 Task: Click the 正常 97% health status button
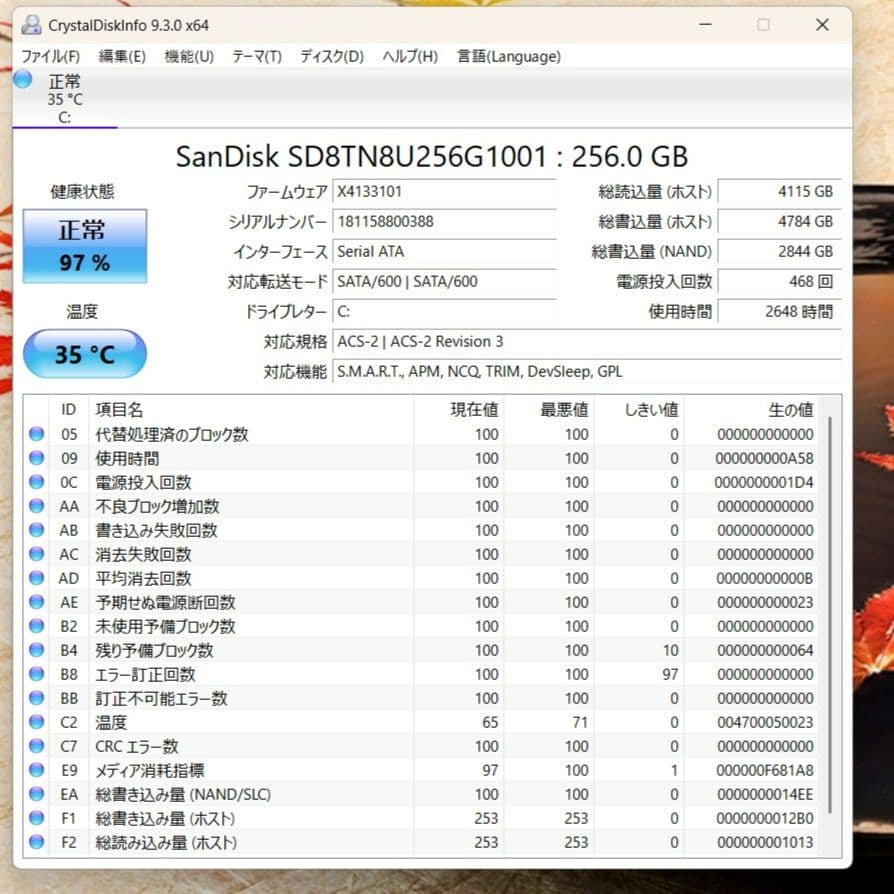point(84,246)
